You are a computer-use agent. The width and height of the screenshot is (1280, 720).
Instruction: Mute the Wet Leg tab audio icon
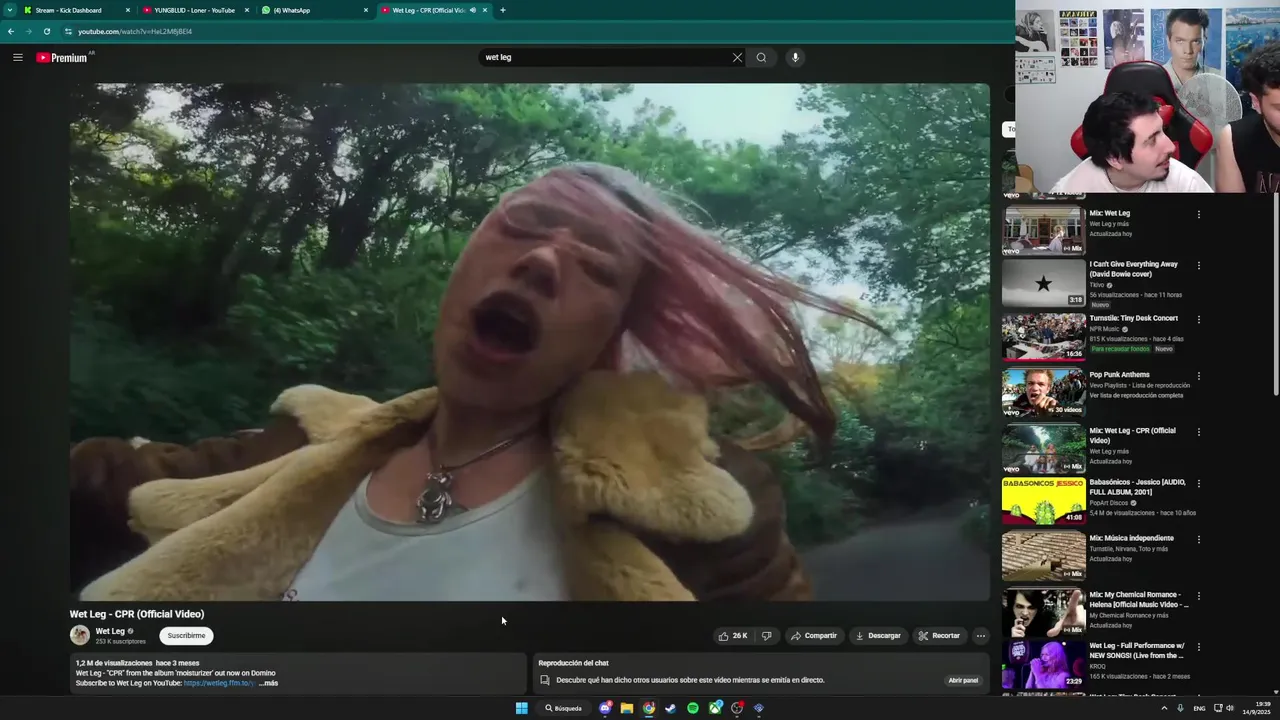pos(473,10)
